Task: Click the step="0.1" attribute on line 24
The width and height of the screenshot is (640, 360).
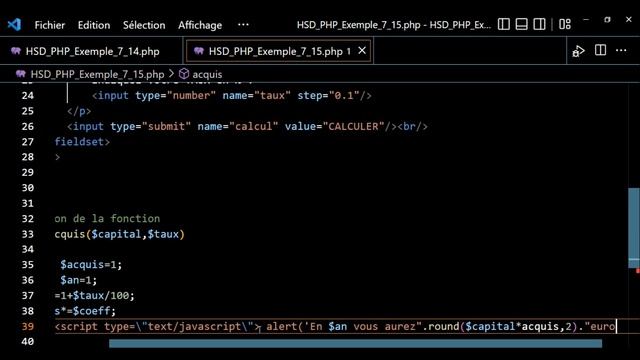Action: [328, 96]
